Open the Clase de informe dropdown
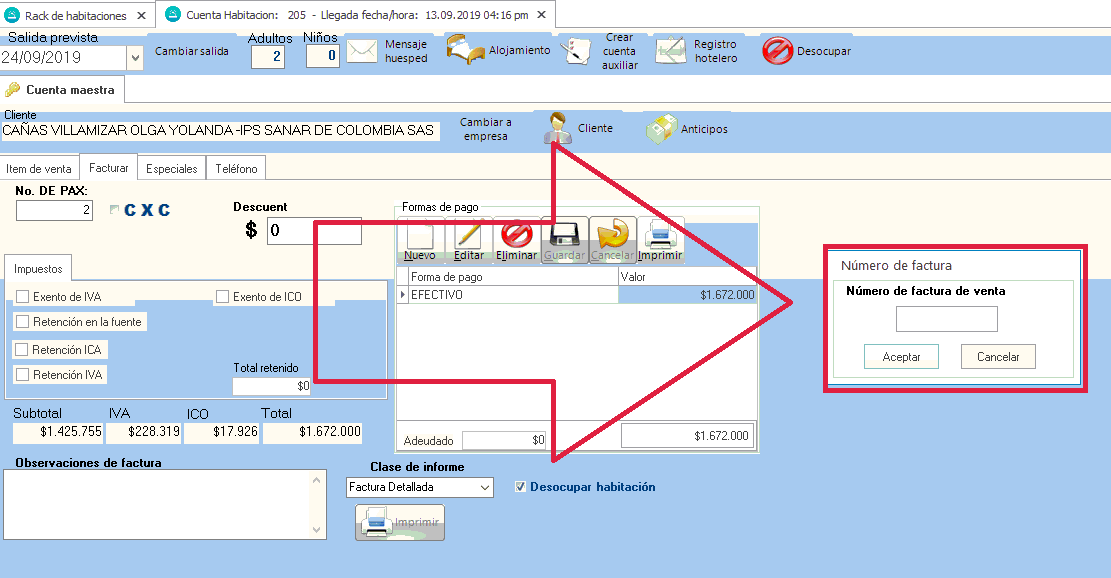The image size is (1111, 578). [x=485, y=488]
